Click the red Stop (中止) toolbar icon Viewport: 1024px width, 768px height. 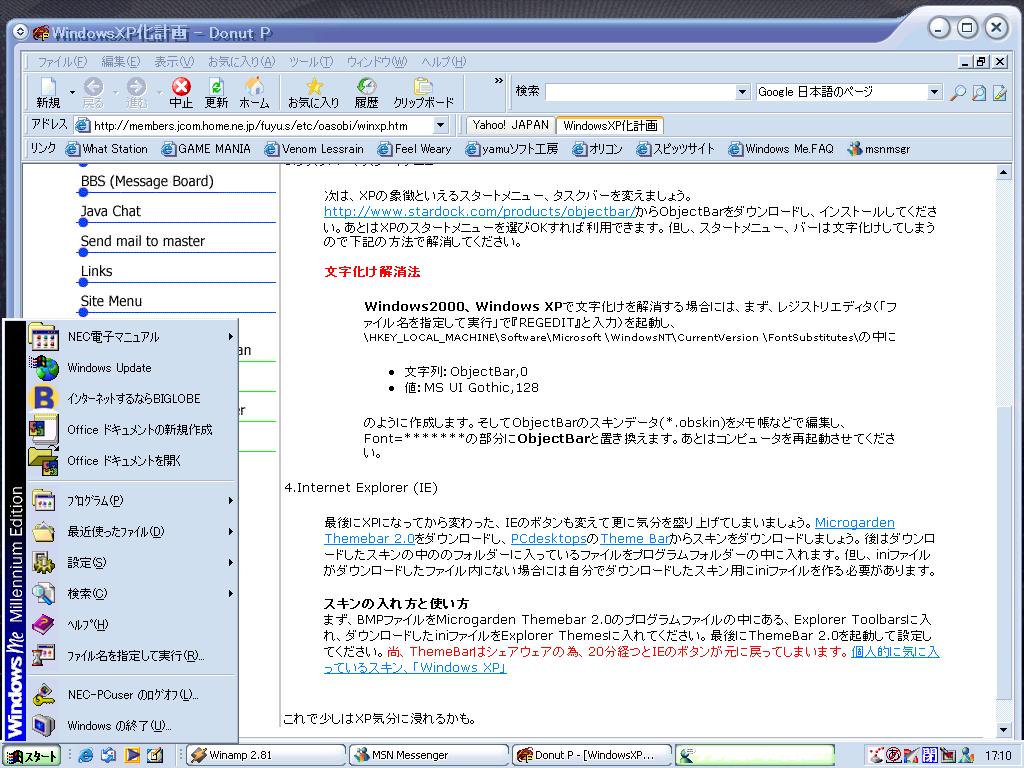[181, 86]
